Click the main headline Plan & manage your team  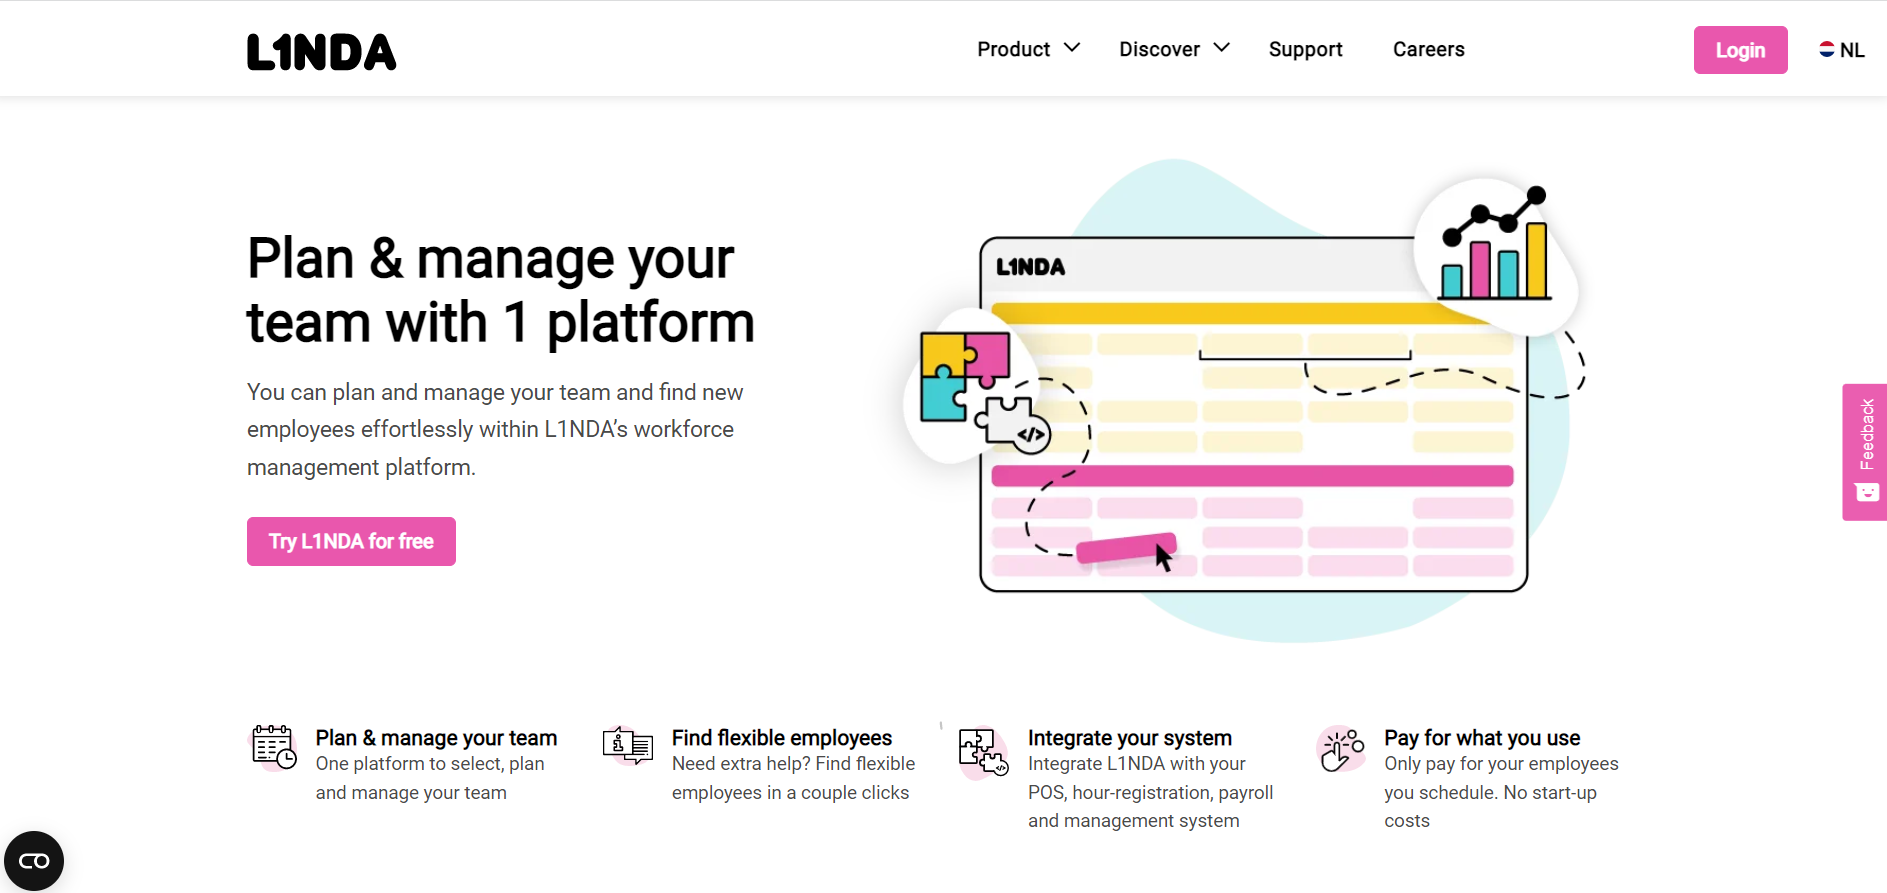click(500, 290)
